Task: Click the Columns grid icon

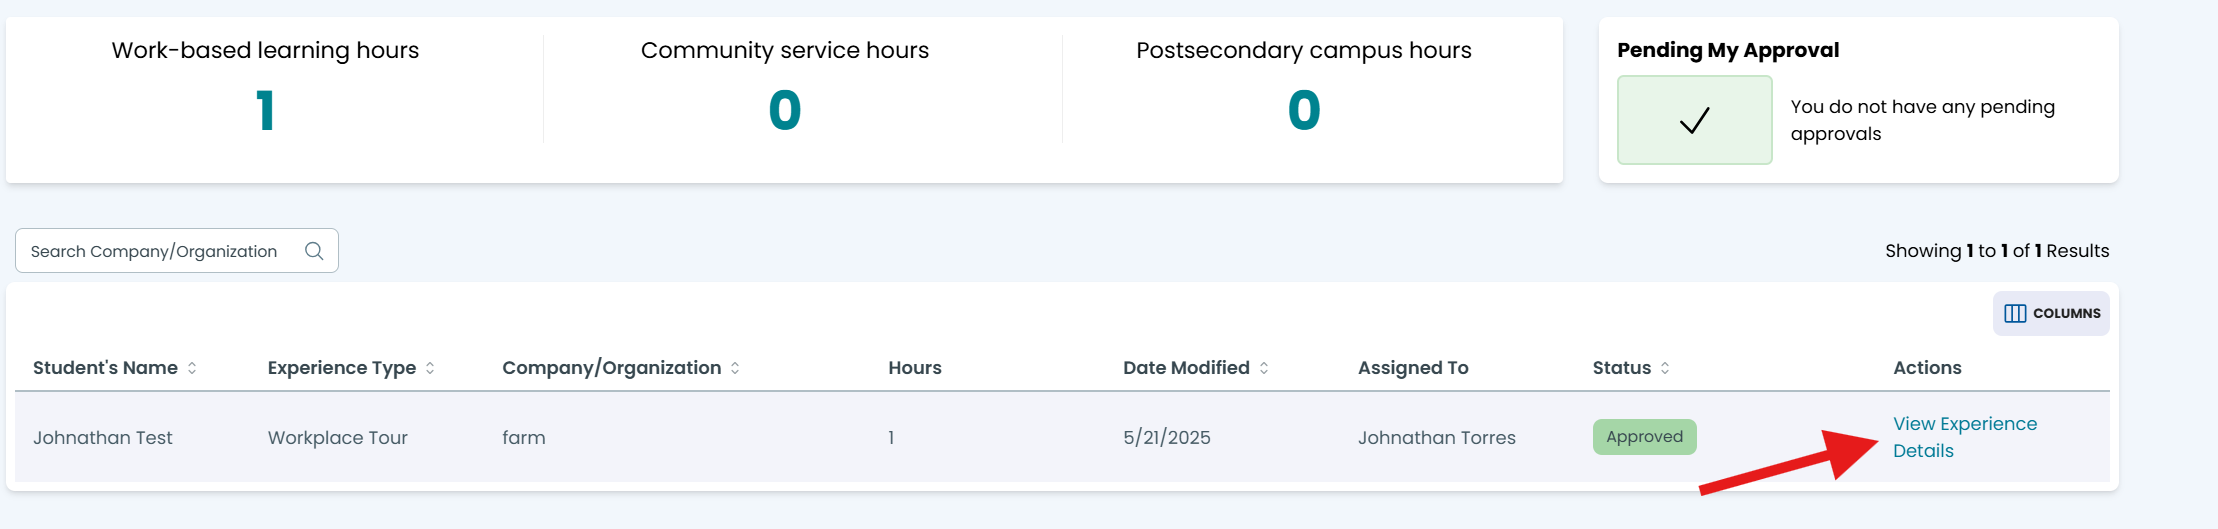Action: click(2015, 314)
